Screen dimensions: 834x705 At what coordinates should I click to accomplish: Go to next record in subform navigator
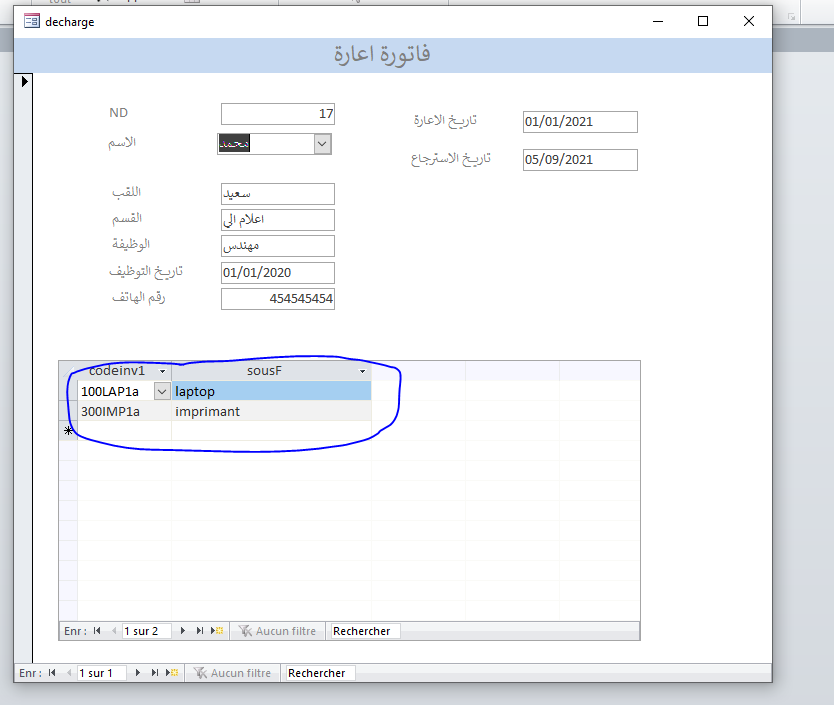tap(183, 631)
